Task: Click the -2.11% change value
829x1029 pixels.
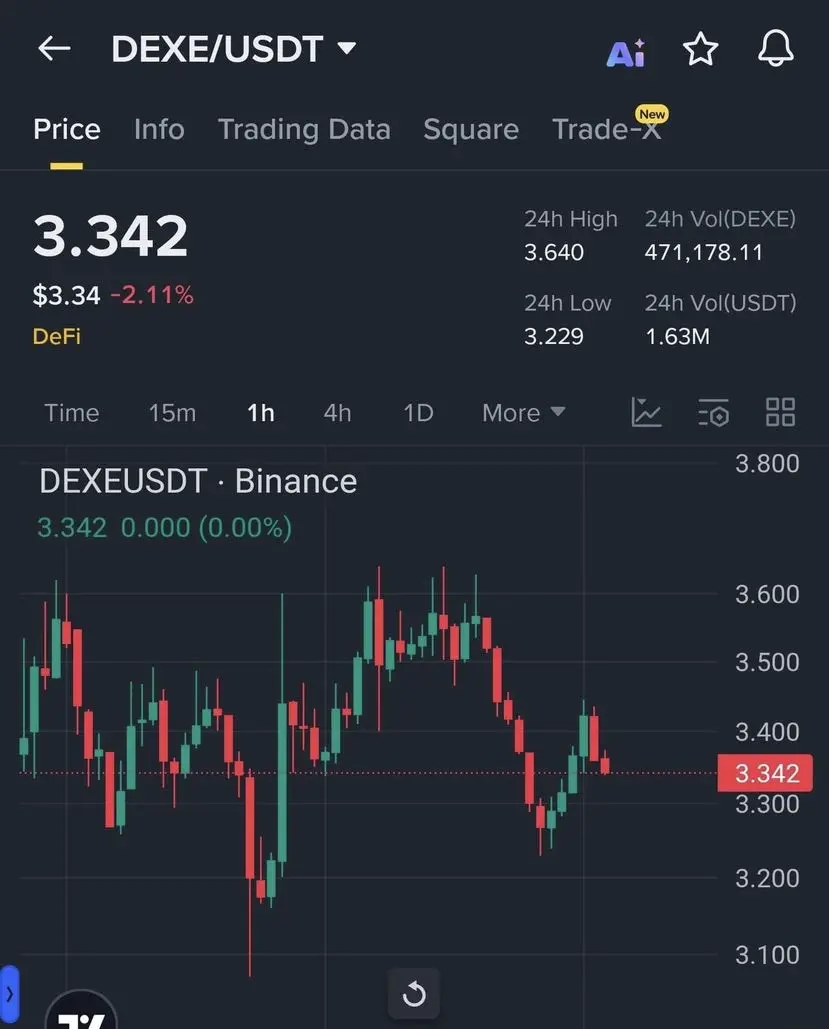Action: [x=152, y=295]
